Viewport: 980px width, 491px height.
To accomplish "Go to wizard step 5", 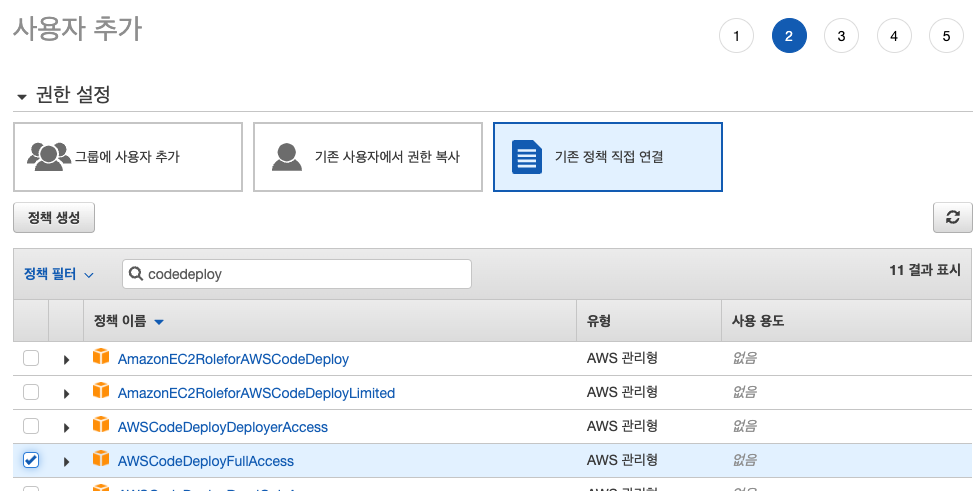I will pyautogui.click(x=946, y=36).
